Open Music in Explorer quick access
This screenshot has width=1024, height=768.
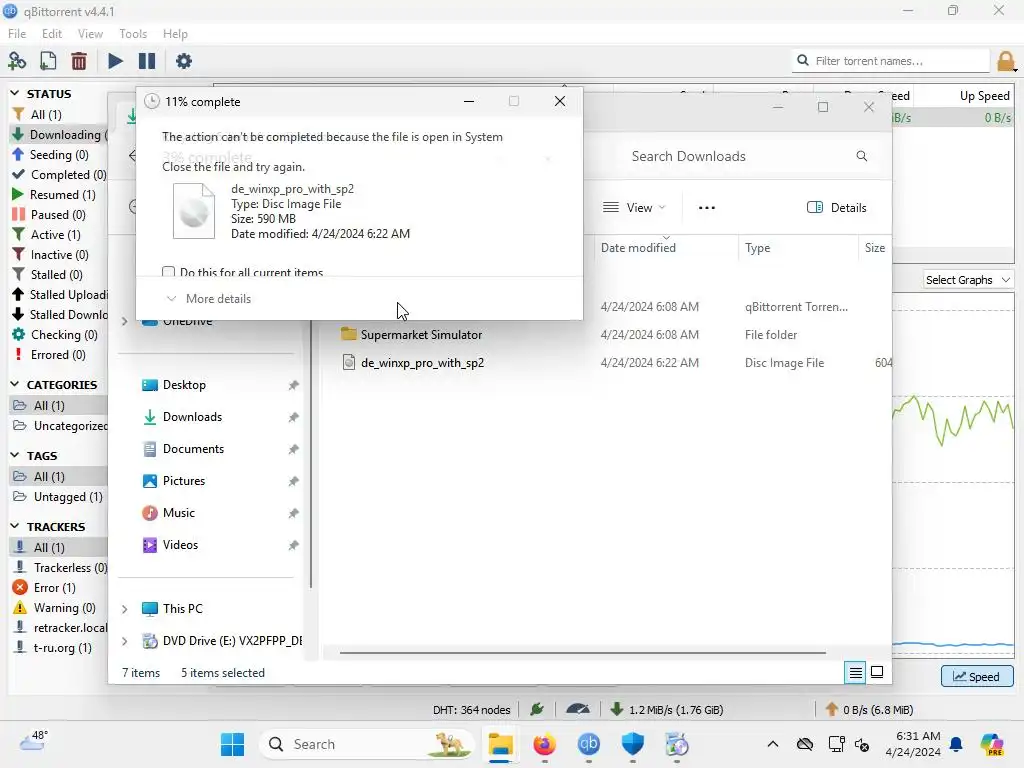[179, 513]
